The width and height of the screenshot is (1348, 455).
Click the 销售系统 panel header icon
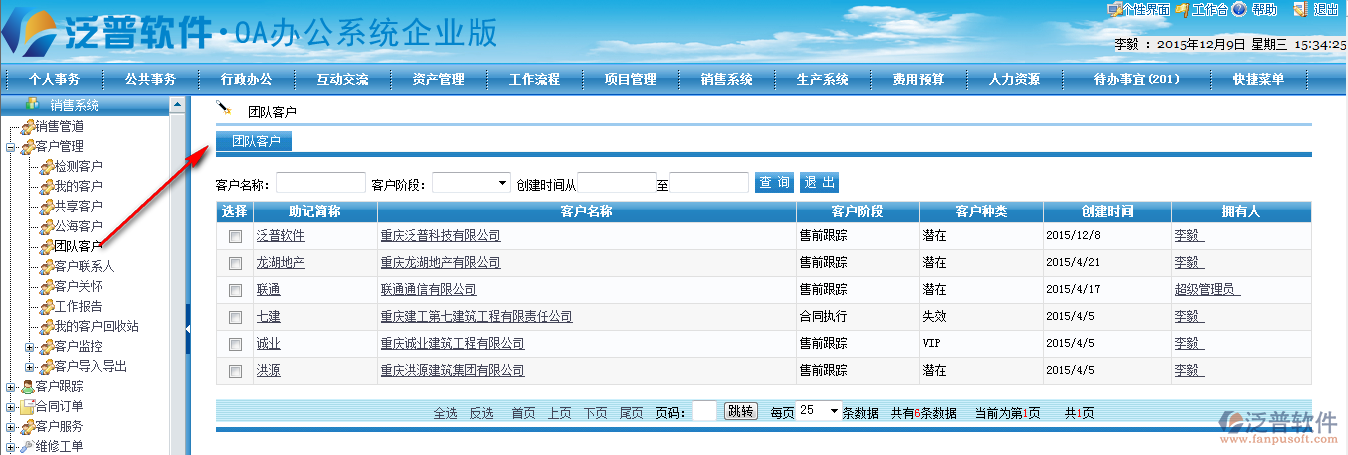coord(32,104)
